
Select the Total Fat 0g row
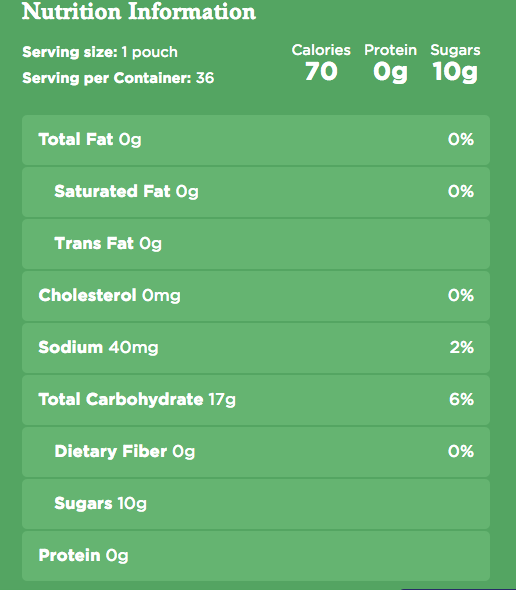(256, 140)
